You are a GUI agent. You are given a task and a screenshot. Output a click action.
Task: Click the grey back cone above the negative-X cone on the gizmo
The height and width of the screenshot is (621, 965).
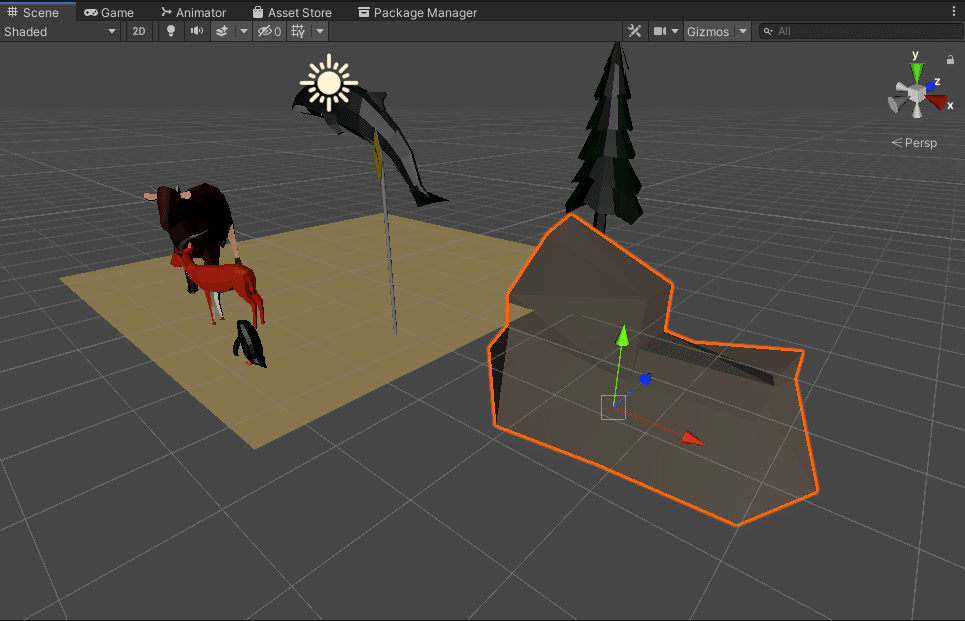coord(903,89)
